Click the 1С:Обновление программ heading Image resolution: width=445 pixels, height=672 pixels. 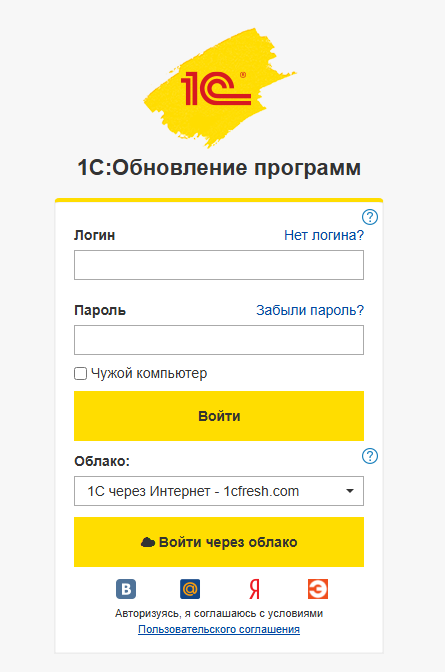point(219,168)
